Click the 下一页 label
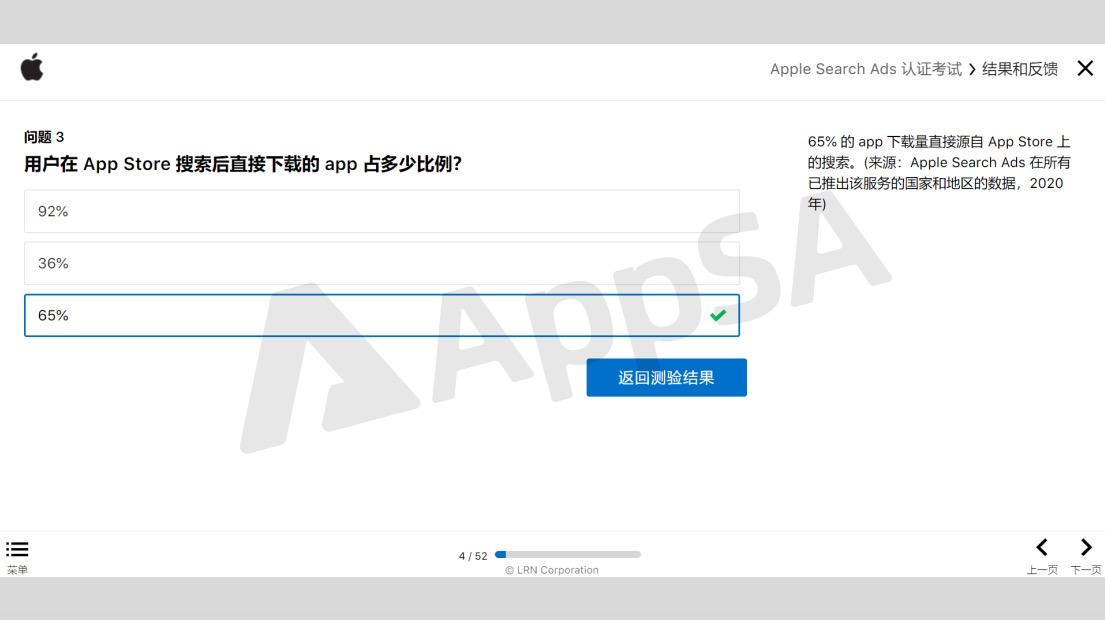This screenshot has height=620, width=1105. pyautogui.click(x=1086, y=570)
